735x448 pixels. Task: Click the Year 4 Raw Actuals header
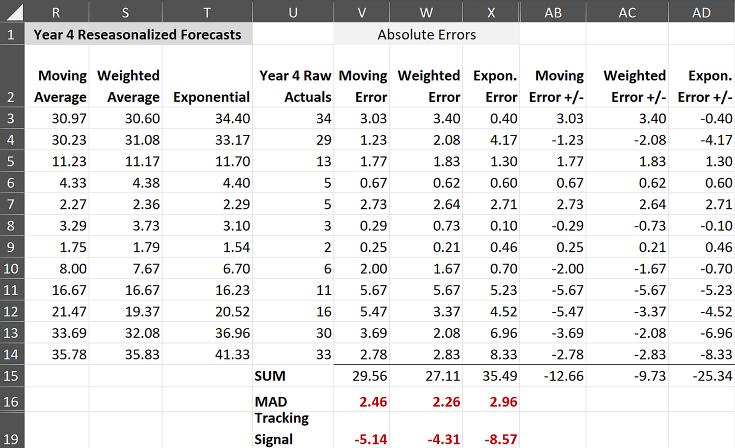(x=293, y=86)
